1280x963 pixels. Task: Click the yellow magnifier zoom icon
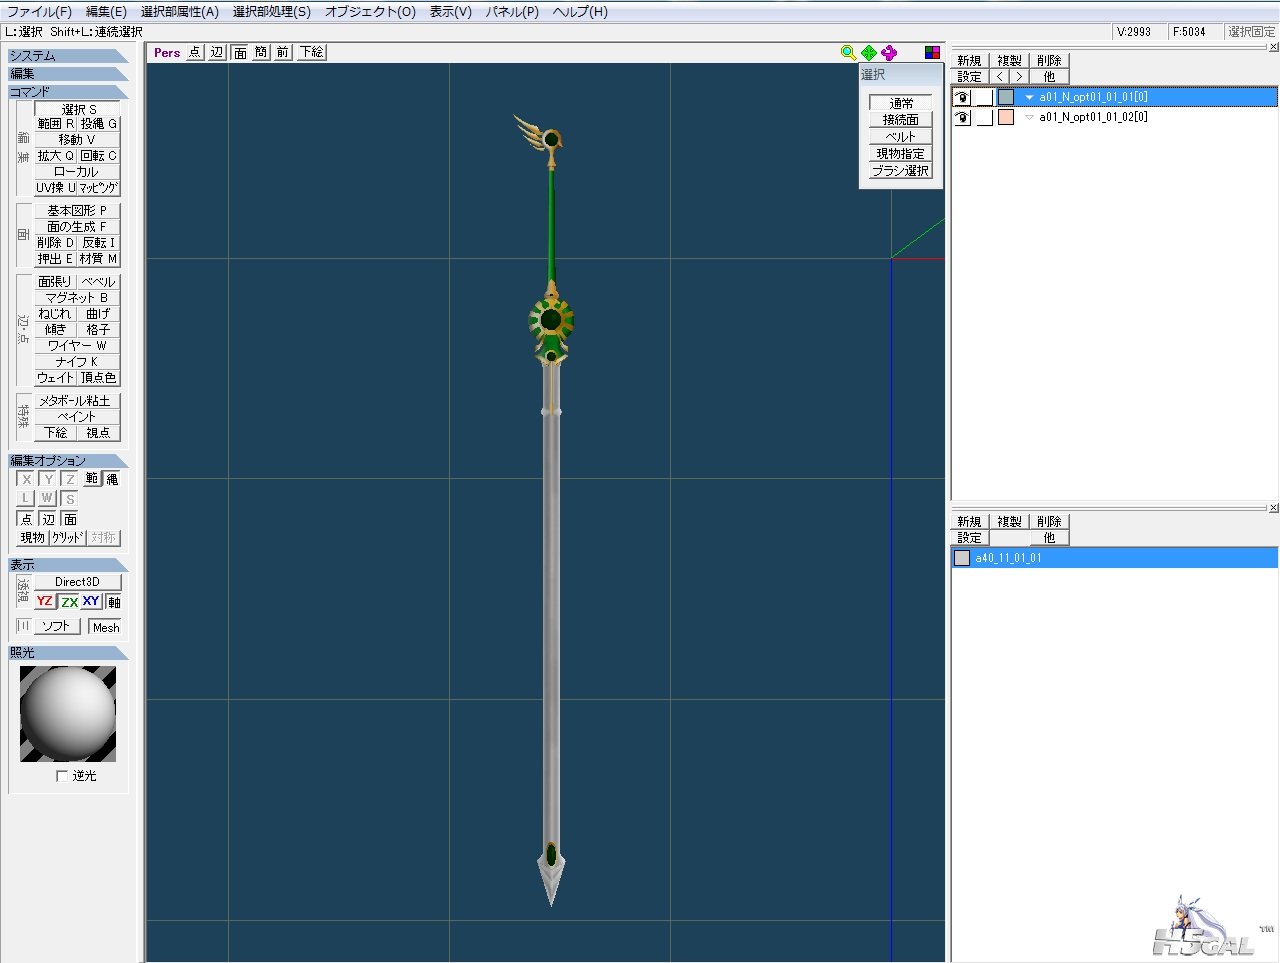(848, 52)
